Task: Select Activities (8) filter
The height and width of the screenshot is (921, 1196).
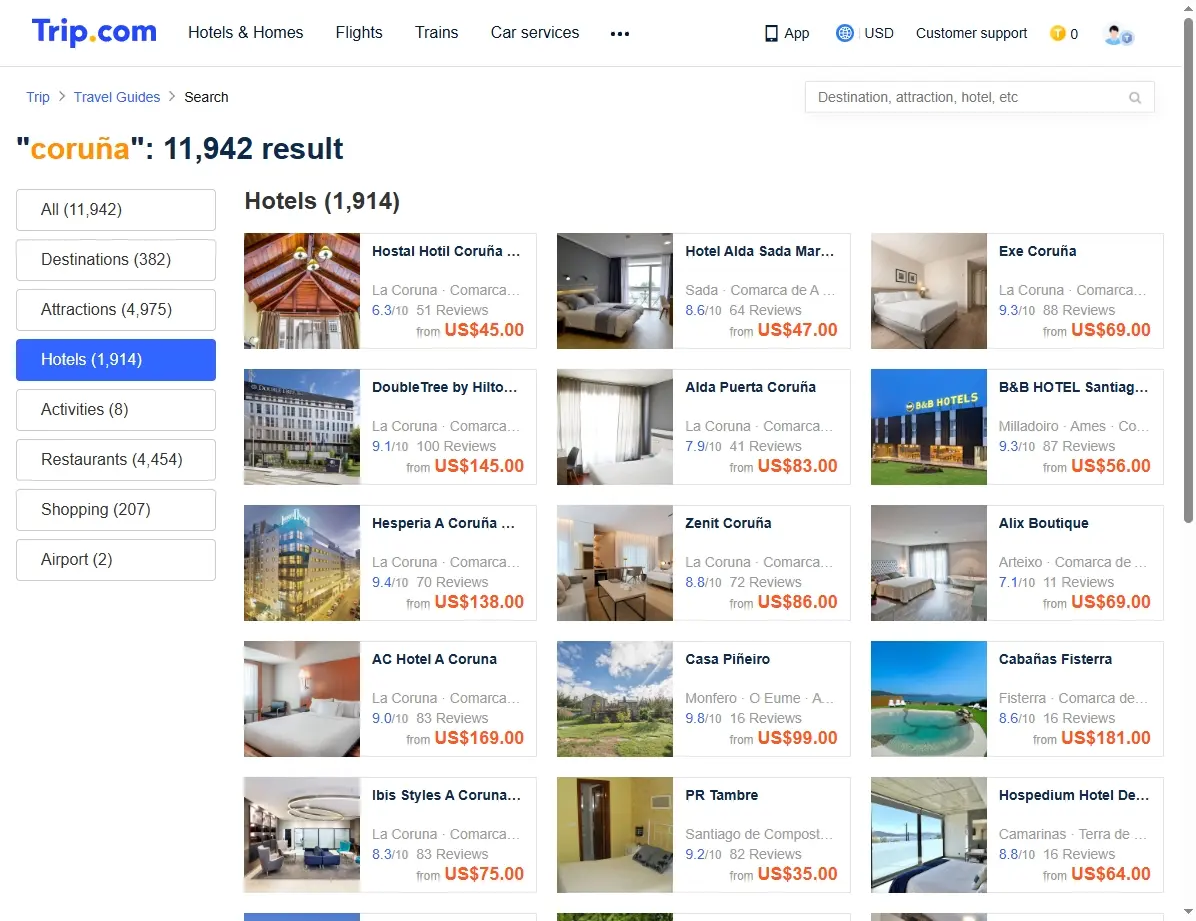Action: pos(116,410)
